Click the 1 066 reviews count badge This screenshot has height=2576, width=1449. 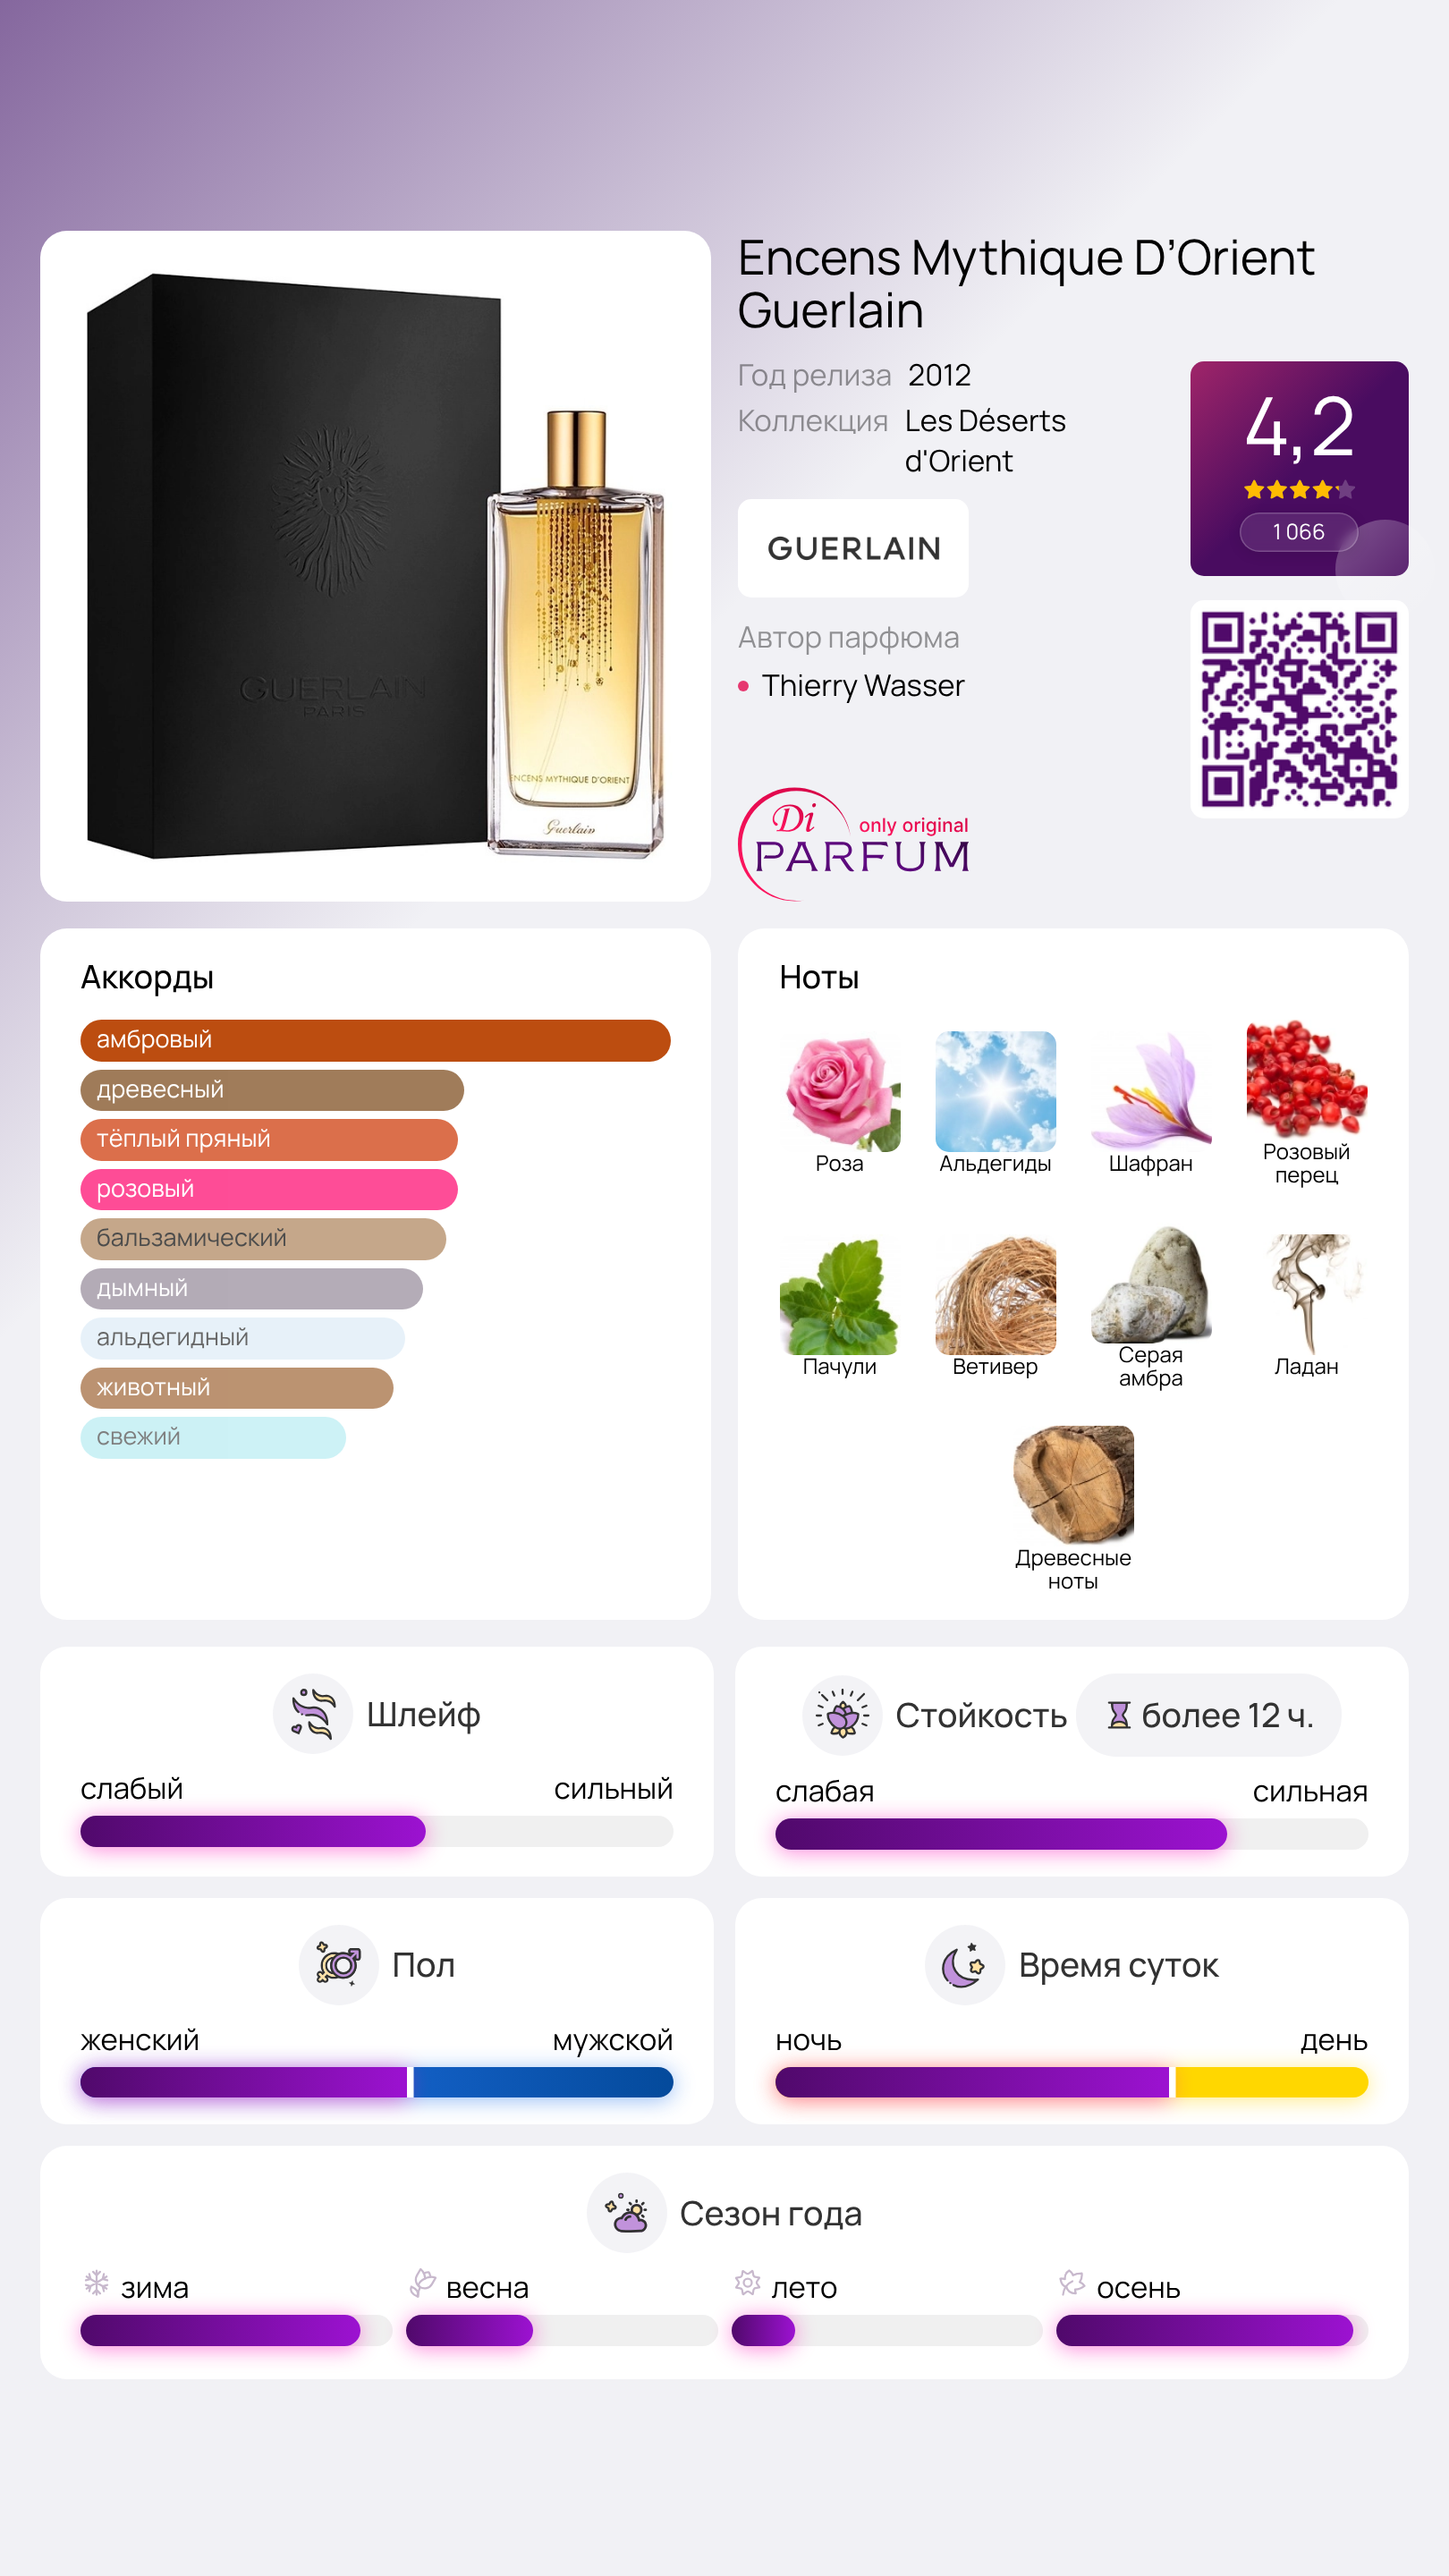(1298, 532)
